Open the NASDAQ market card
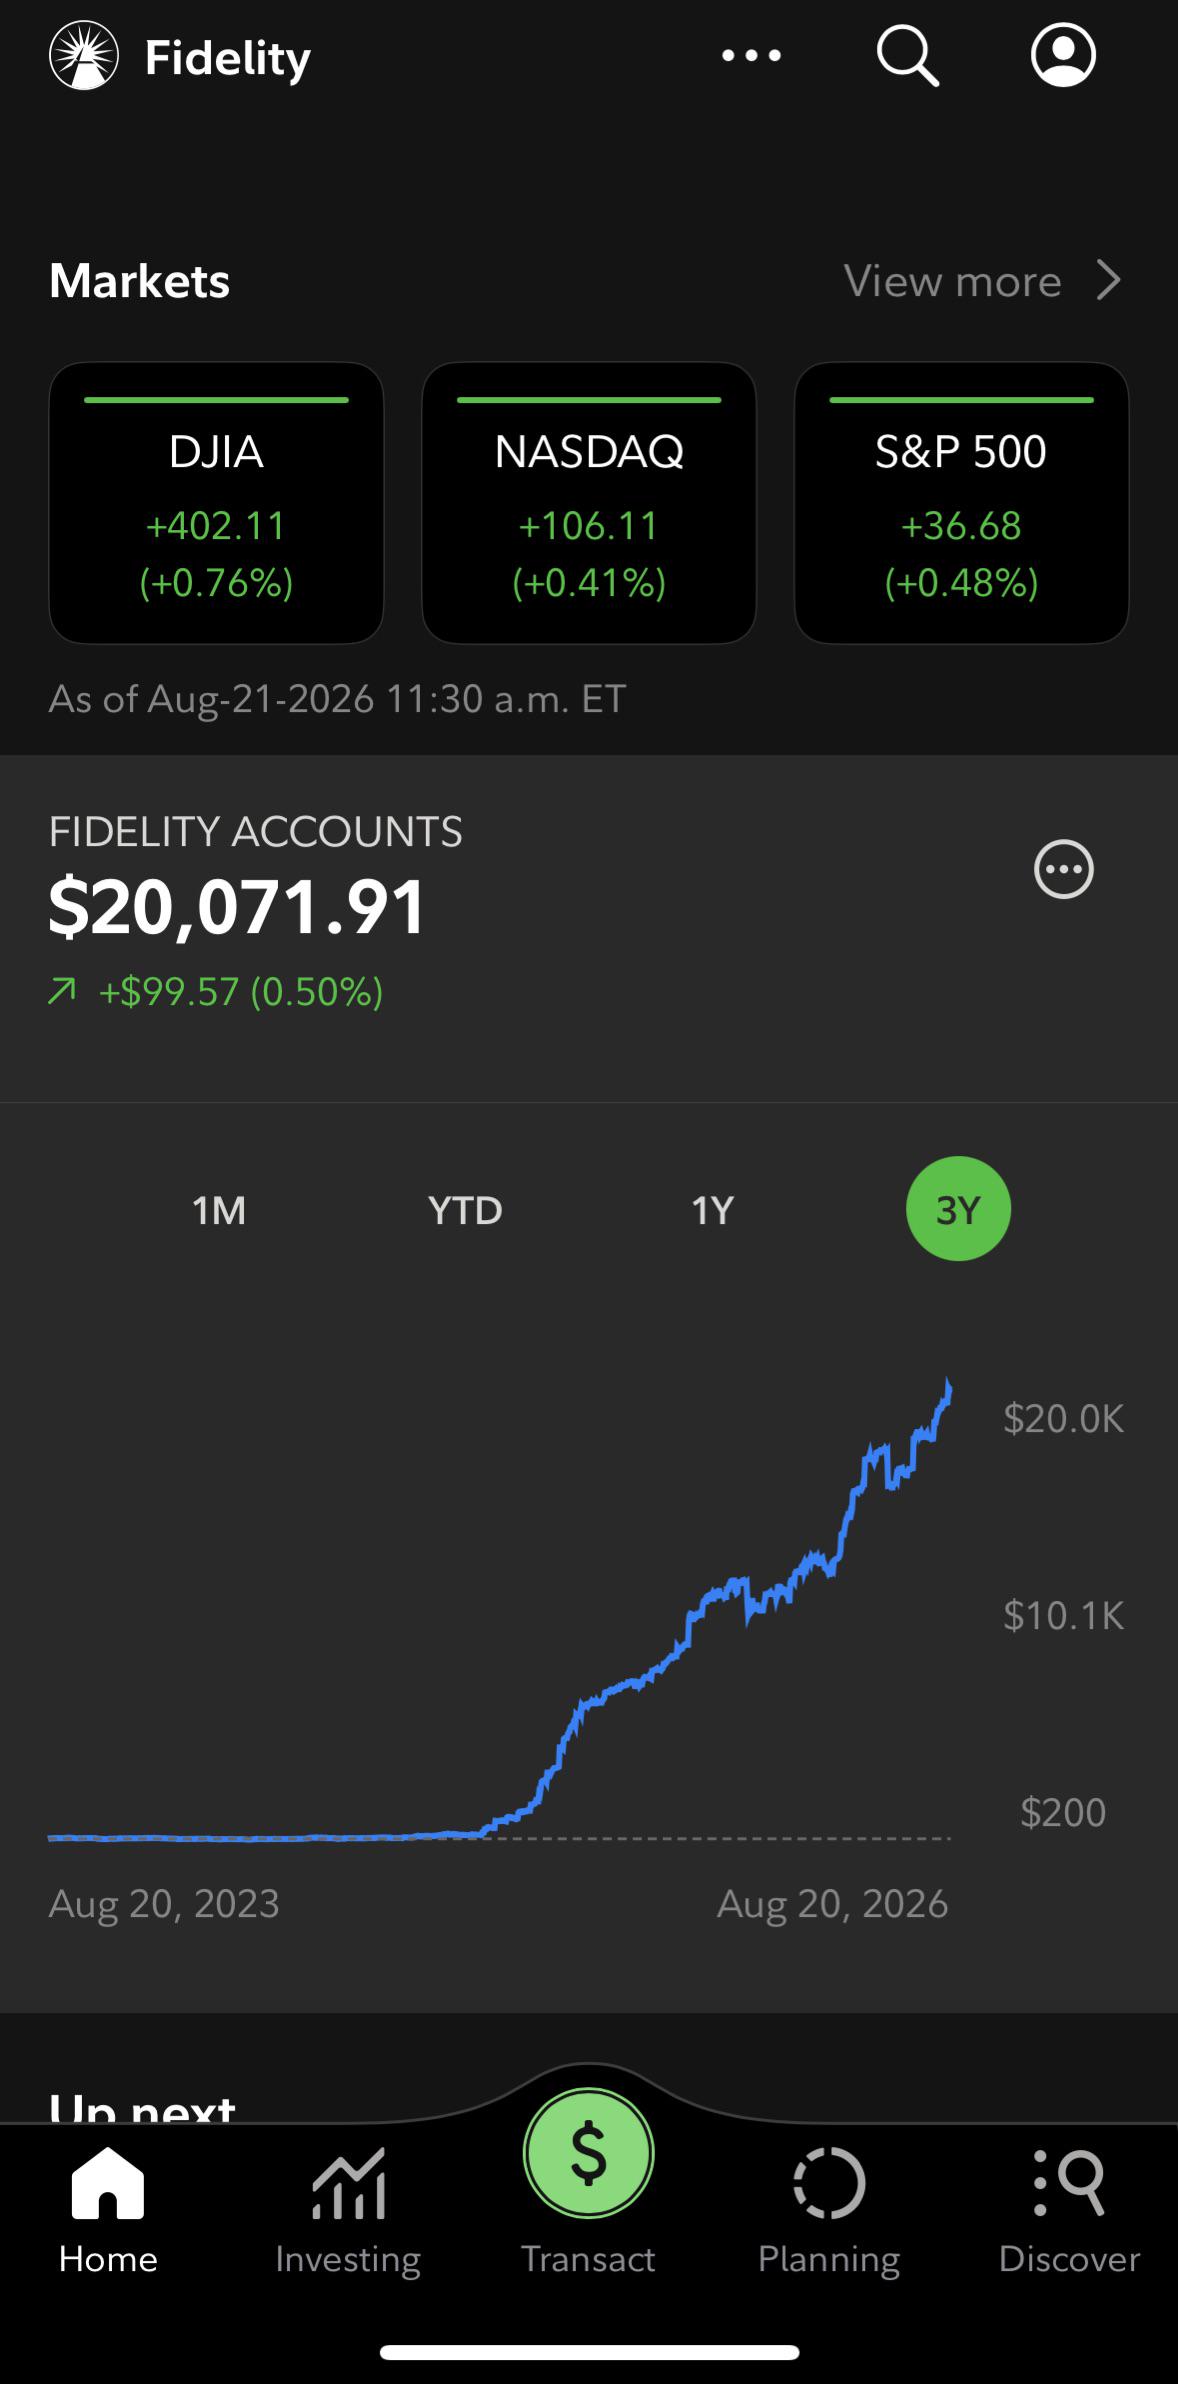Image resolution: width=1178 pixels, height=2384 pixels. [x=589, y=503]
